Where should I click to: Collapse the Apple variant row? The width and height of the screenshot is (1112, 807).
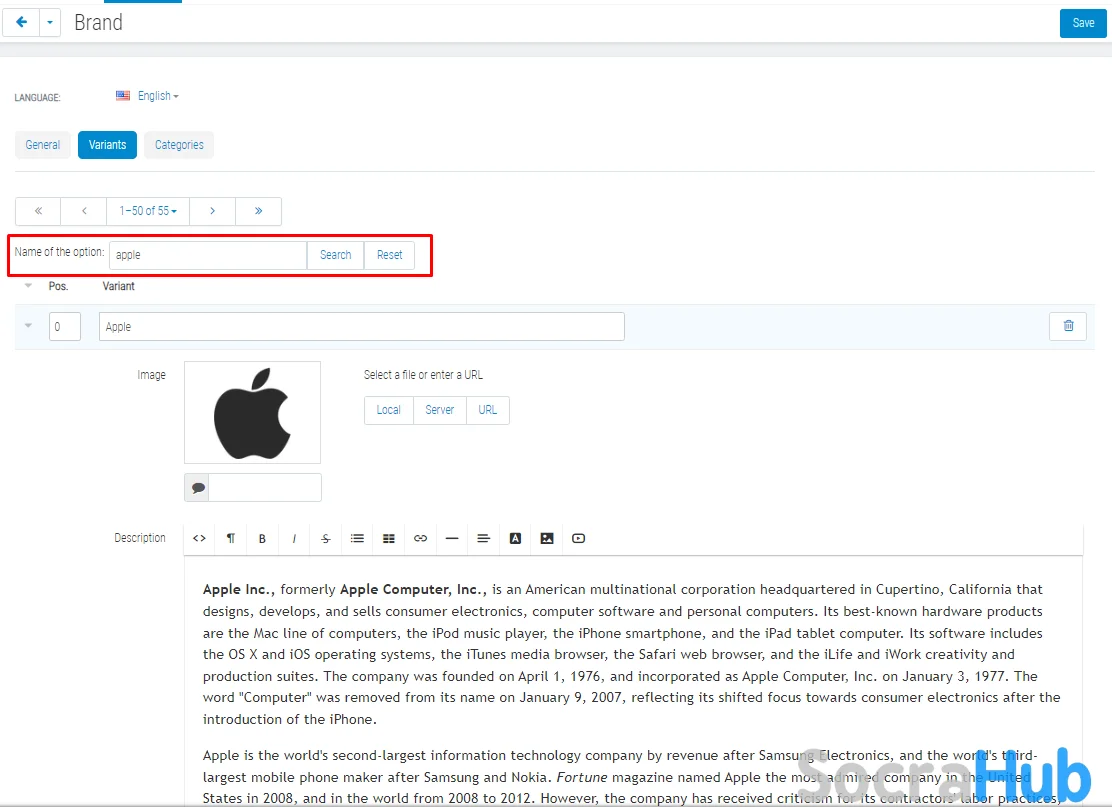28,325
